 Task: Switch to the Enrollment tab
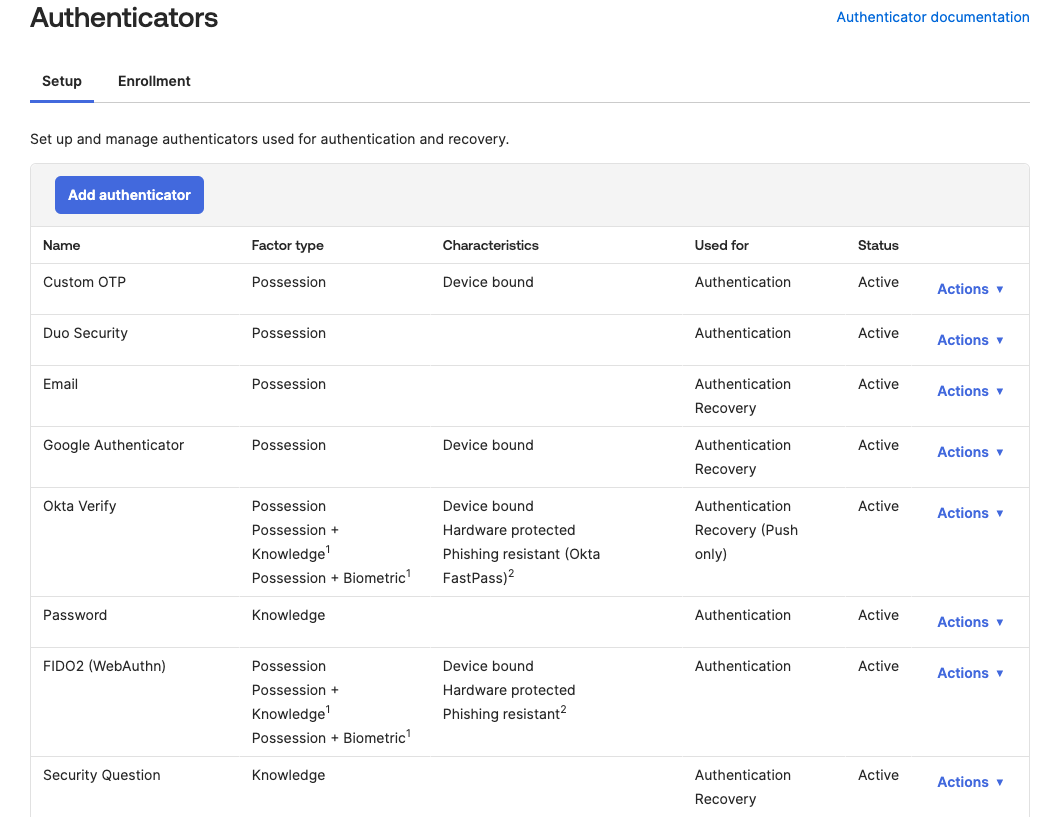(x=153, y=81)
